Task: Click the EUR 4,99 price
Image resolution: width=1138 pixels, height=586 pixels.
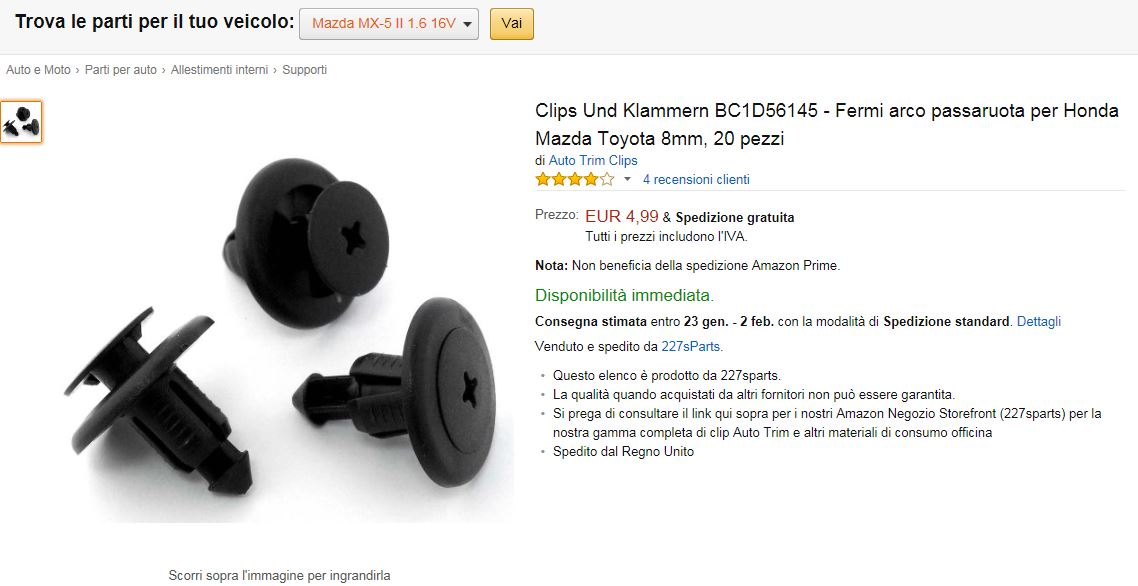Action: point(622,216)
